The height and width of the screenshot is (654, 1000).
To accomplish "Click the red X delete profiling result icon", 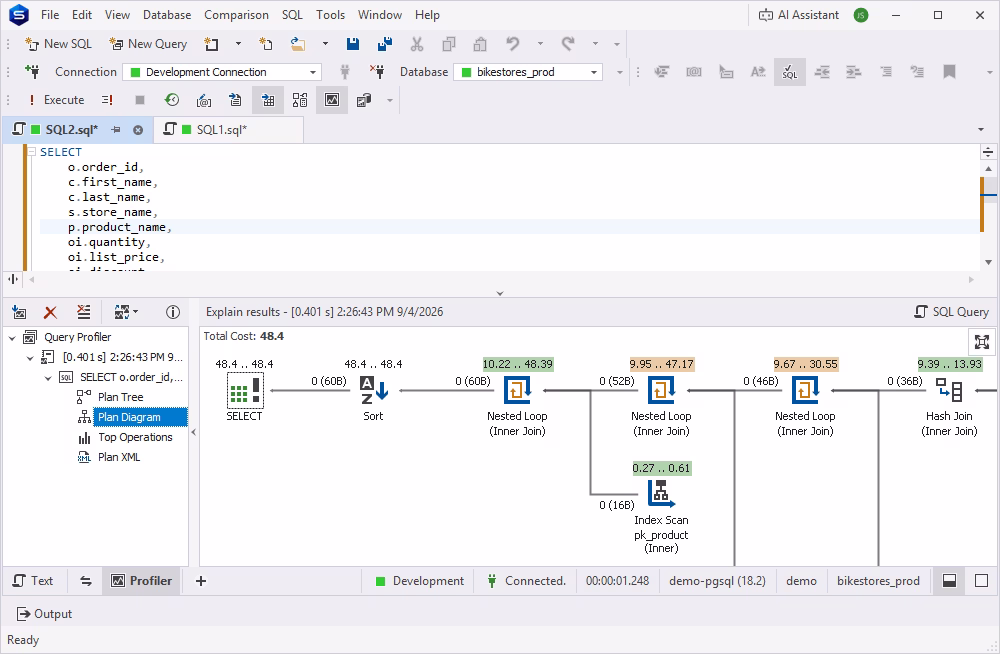I will (50, 312).
